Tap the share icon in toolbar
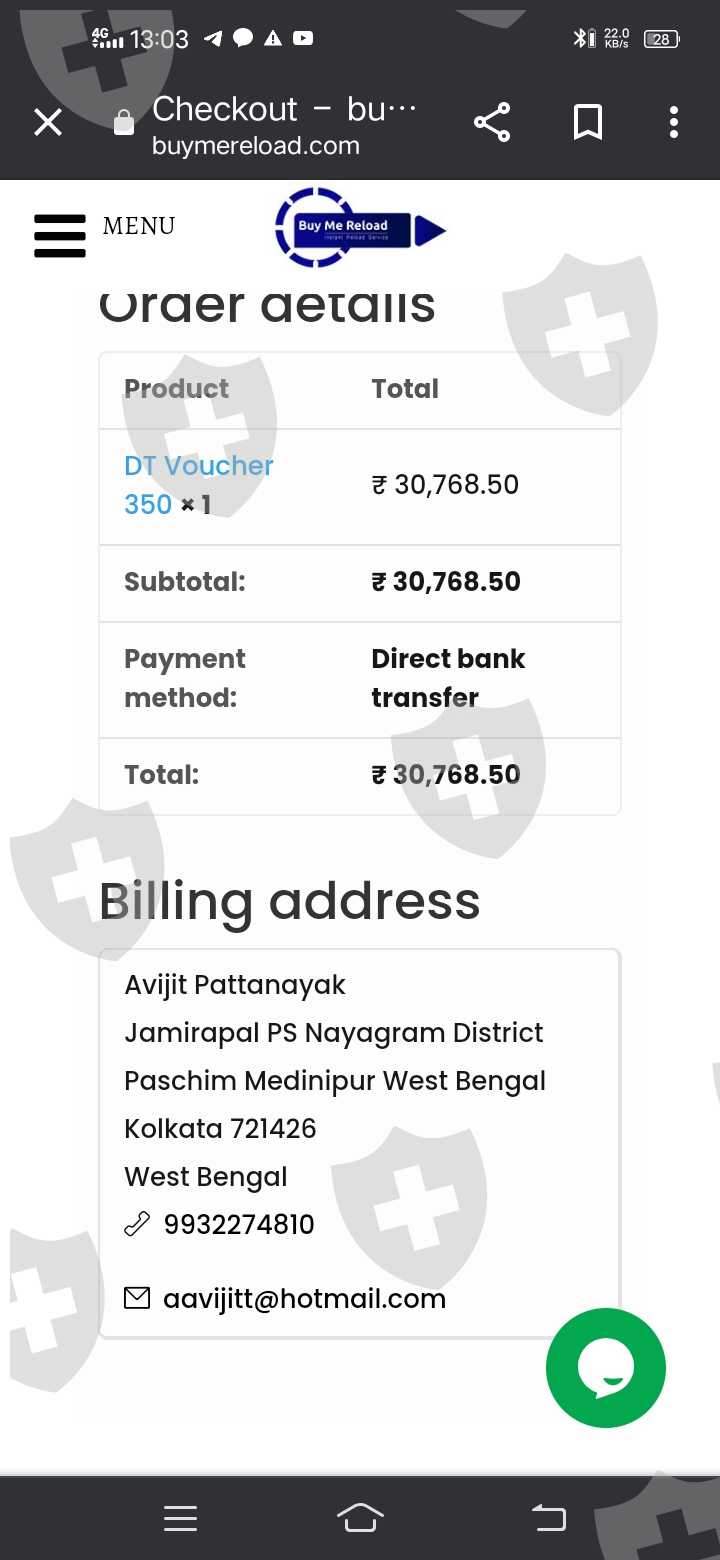720x1560 pixels. (x=492, y=123)
